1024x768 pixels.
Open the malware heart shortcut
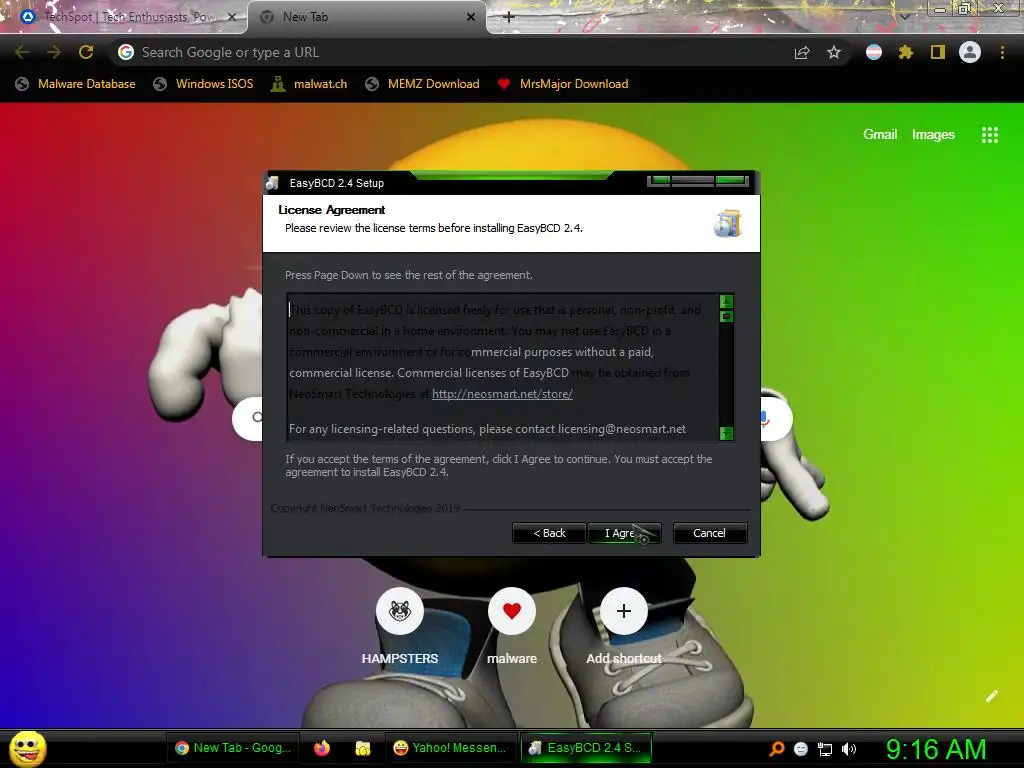click(x=512, y=611)
